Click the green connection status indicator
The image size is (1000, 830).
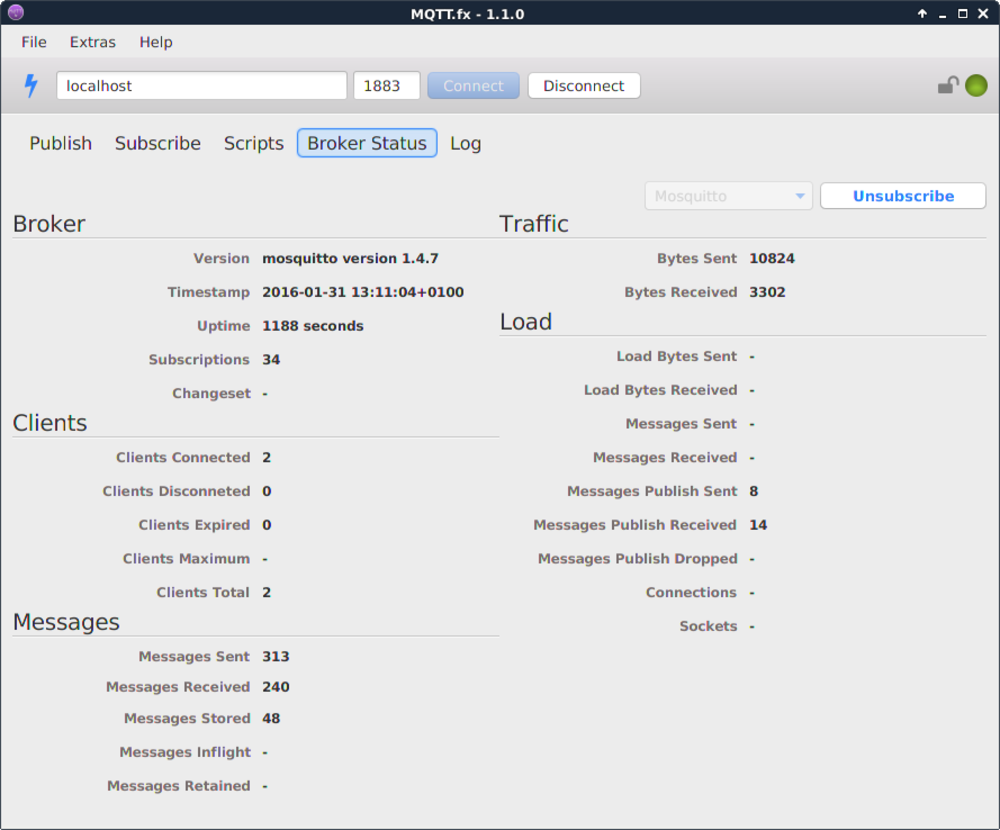click(976, 86)
